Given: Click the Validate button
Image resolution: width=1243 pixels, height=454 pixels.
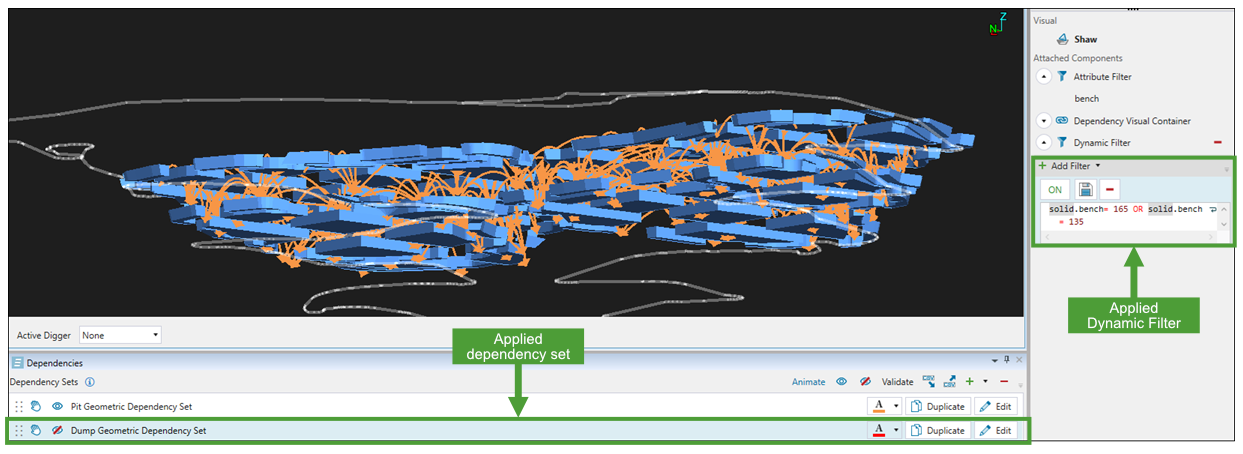Looking at the screenshot, I should [x=898, y=381].
